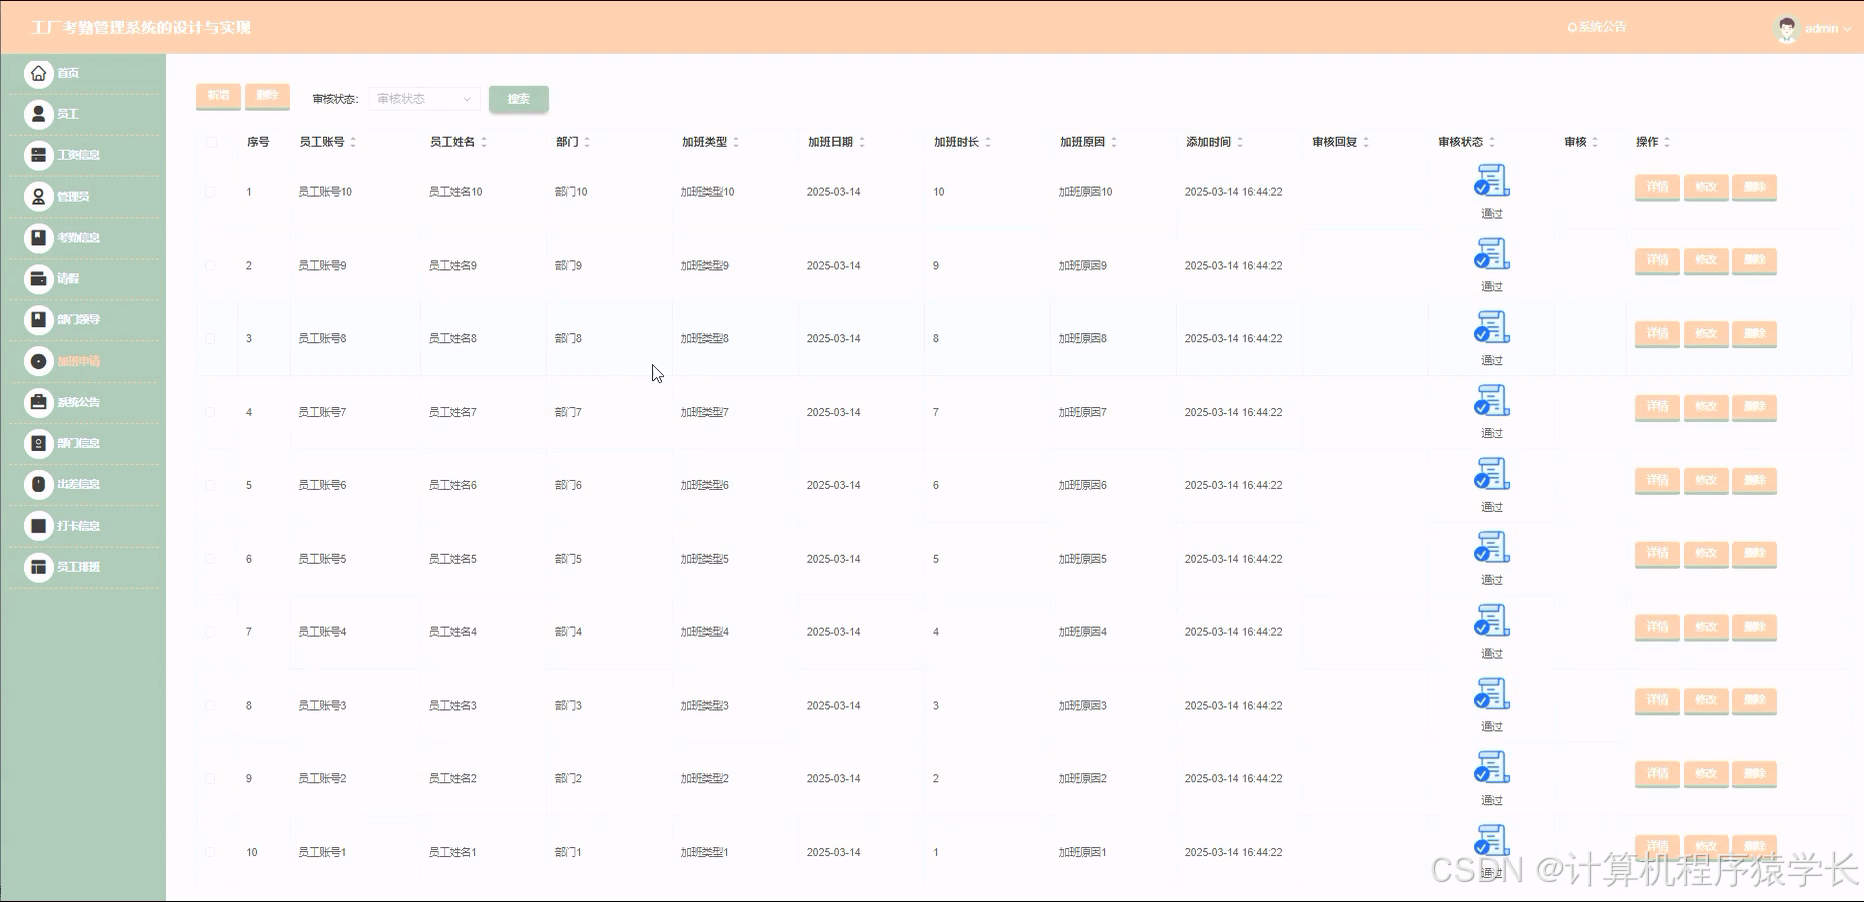The image size is (1864, 902).
Task: Check the checkbox for row 员工账号8
Action: (210, 339)
